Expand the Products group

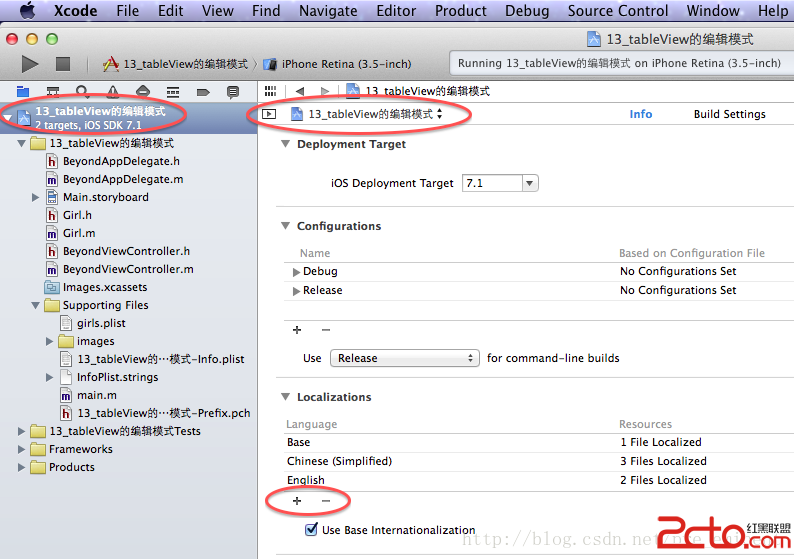[x=21, y=467]
